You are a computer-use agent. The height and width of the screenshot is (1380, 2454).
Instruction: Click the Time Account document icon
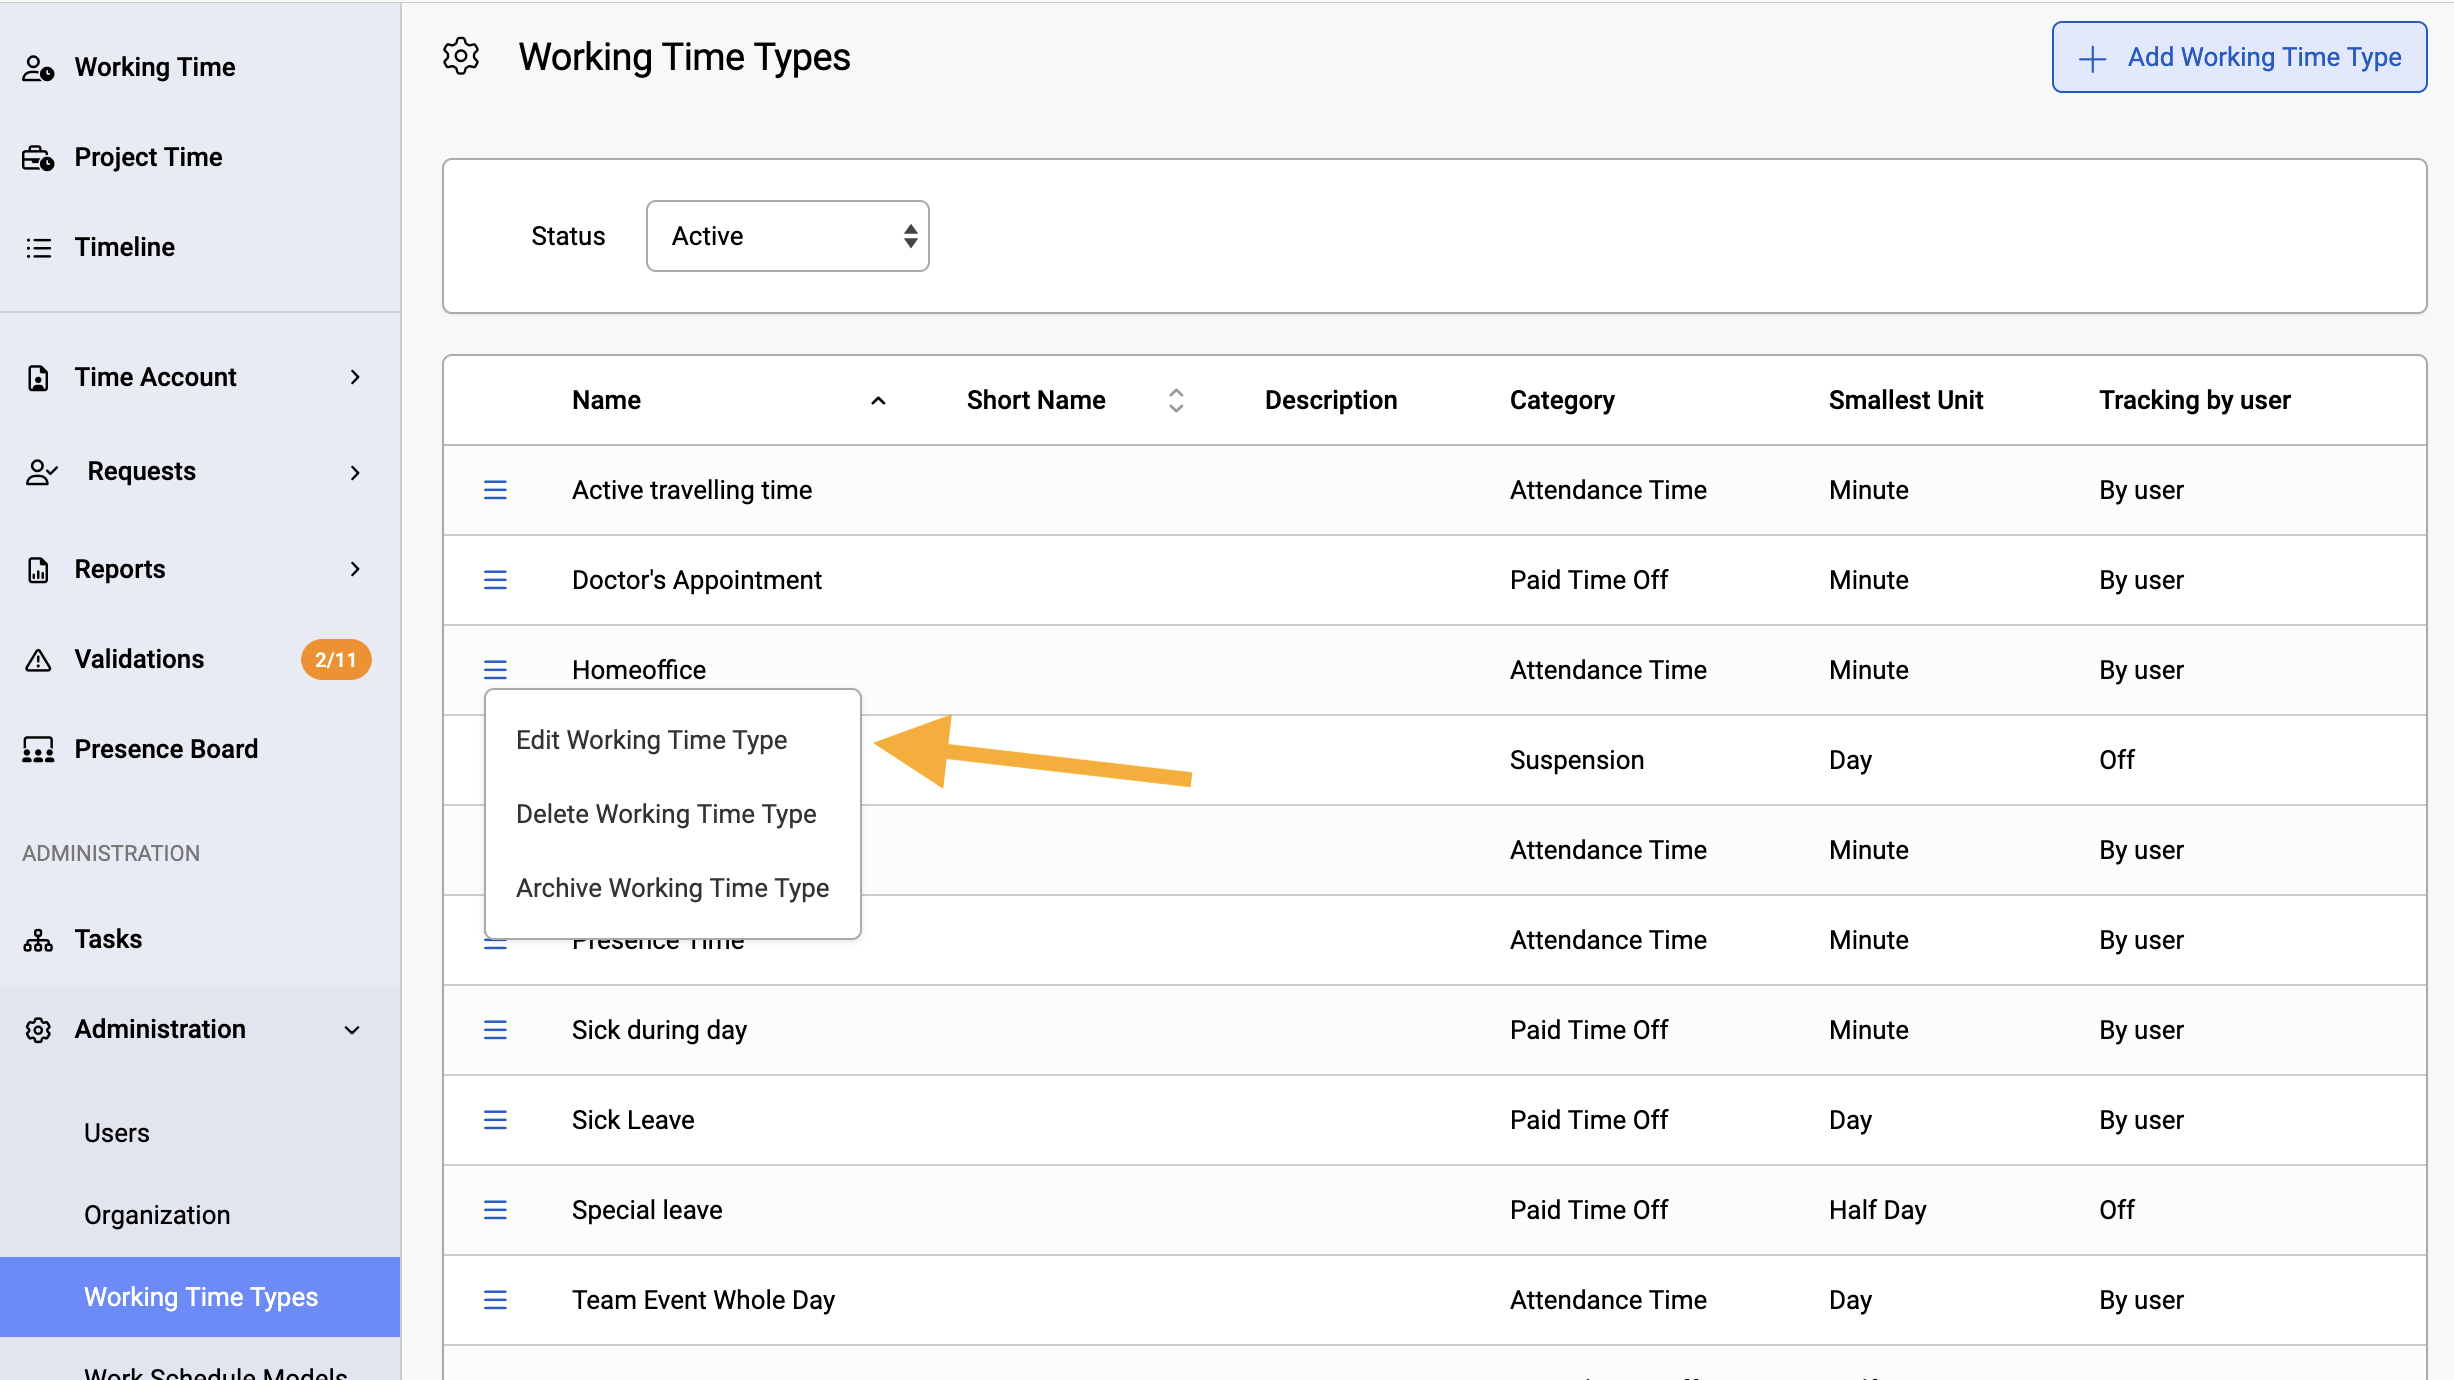[x=38, y=378]
